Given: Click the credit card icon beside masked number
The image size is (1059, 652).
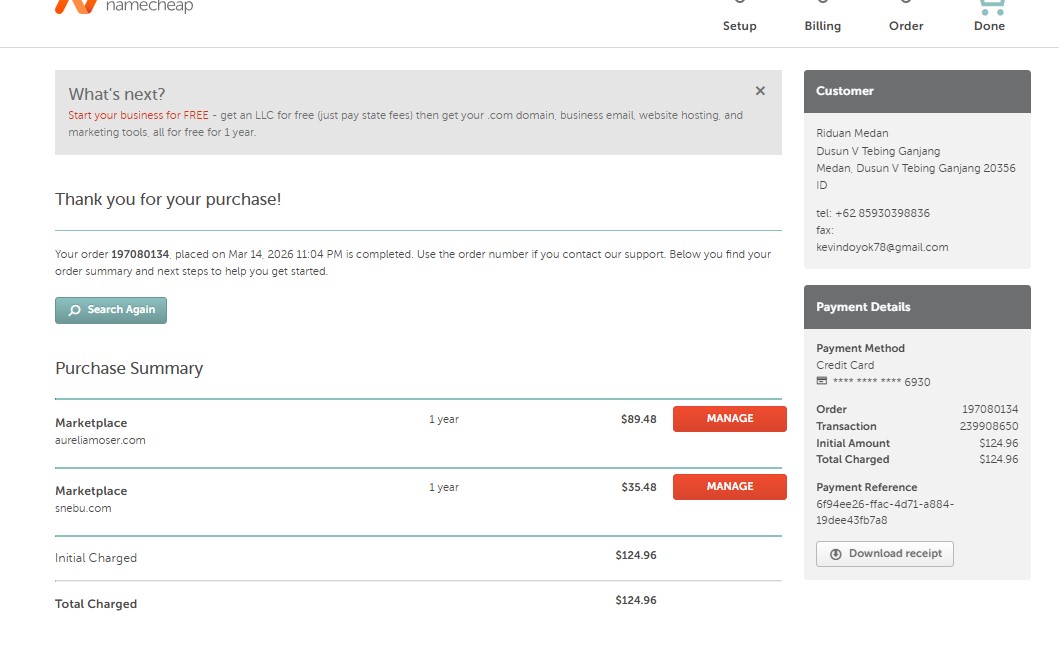Looking at the screenshot, I should pos(822,382).
